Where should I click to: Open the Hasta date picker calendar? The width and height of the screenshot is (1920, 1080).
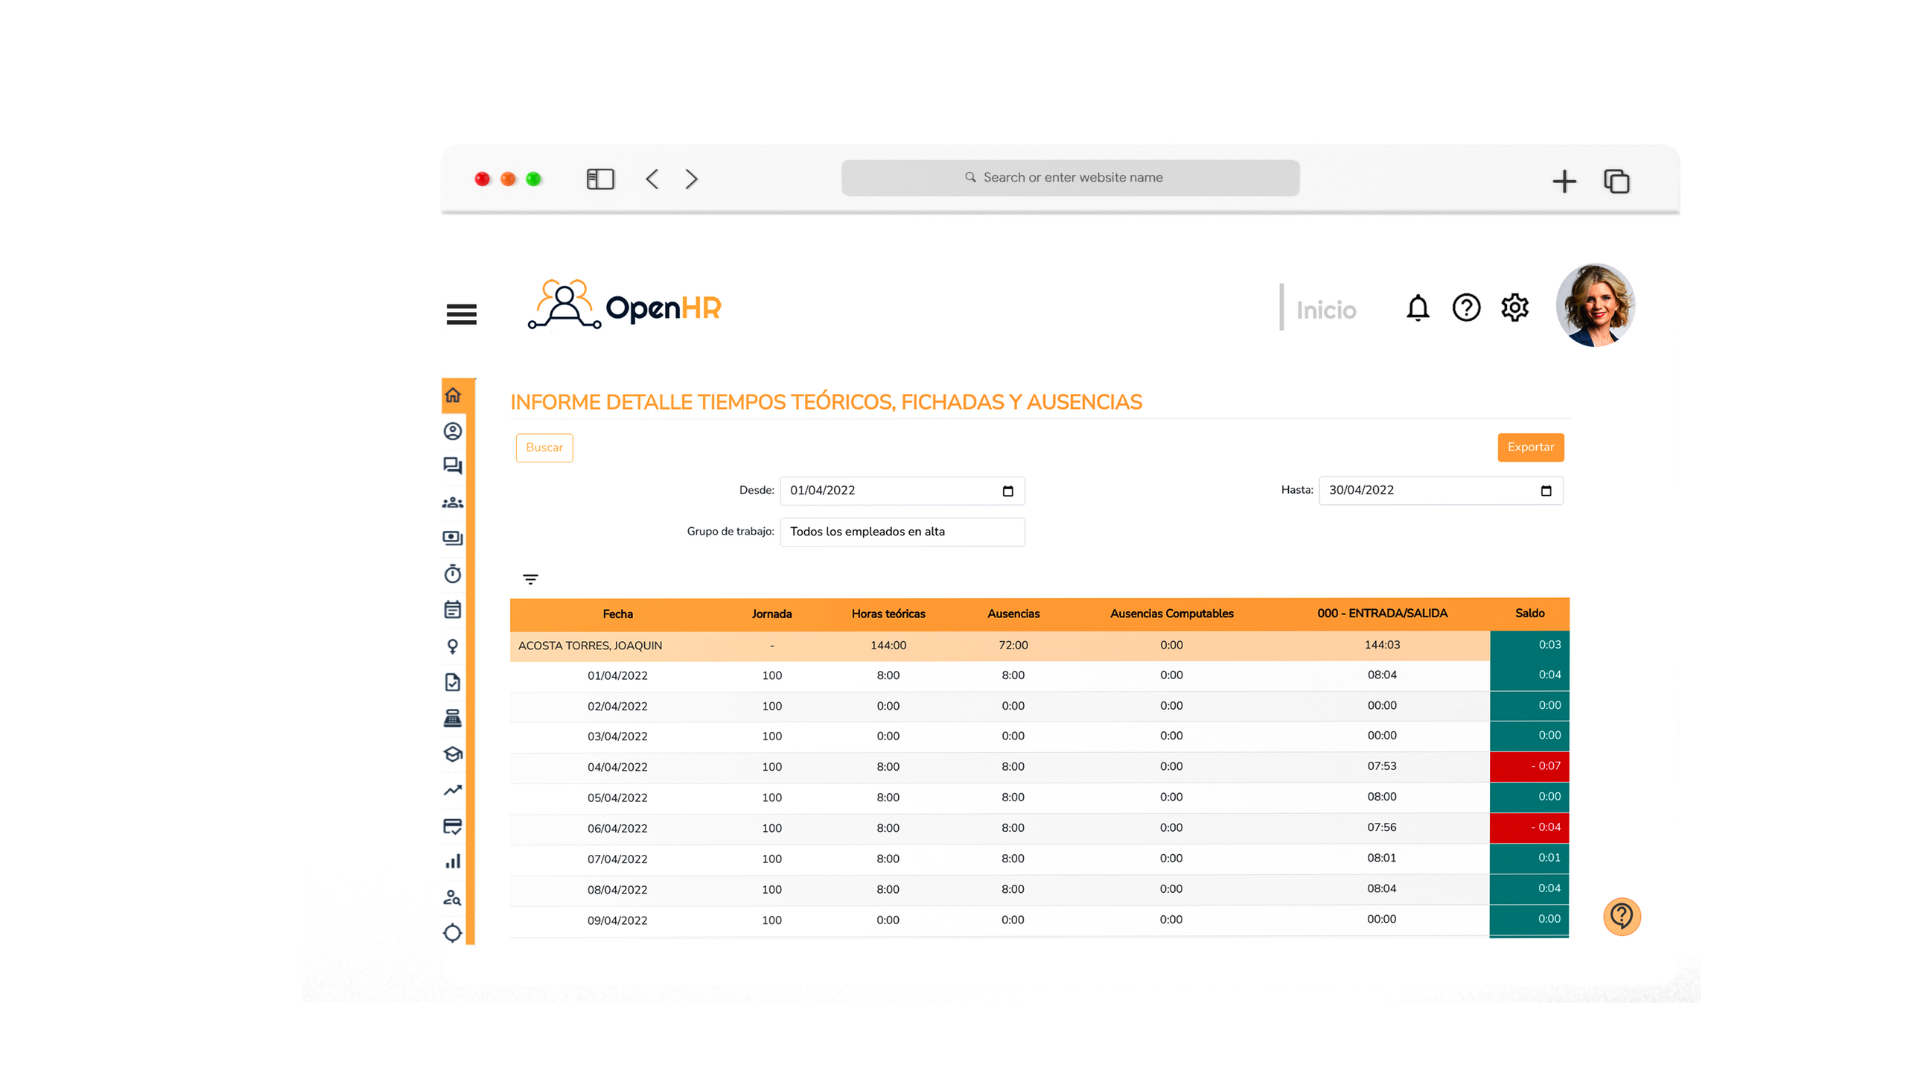pyautogui.click(x=1545, y=491)
